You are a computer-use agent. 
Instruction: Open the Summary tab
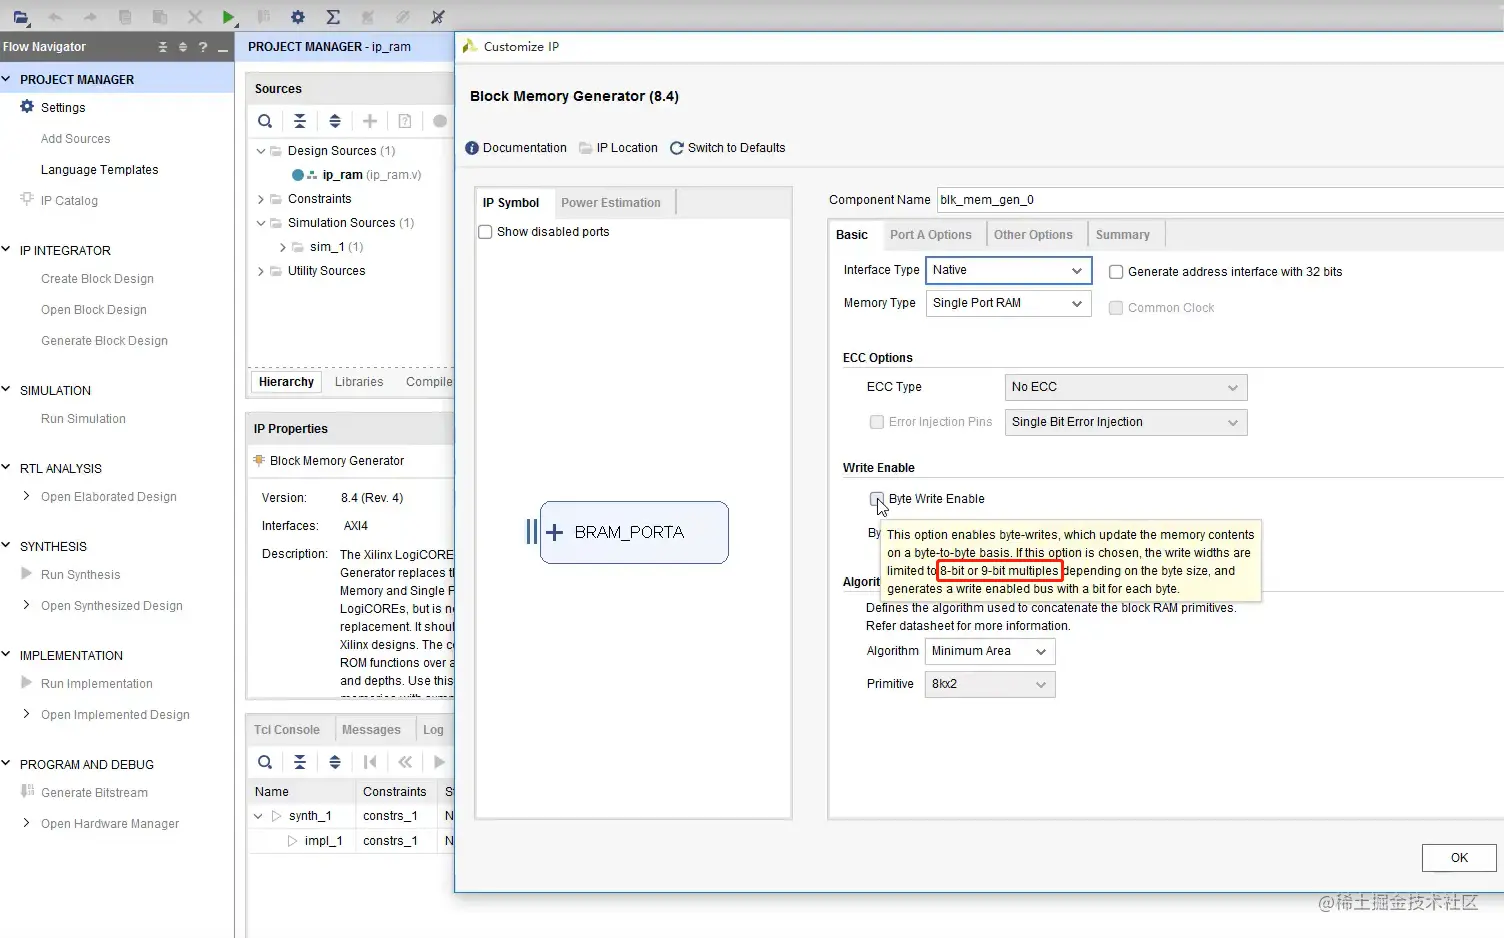[1123, 235]
